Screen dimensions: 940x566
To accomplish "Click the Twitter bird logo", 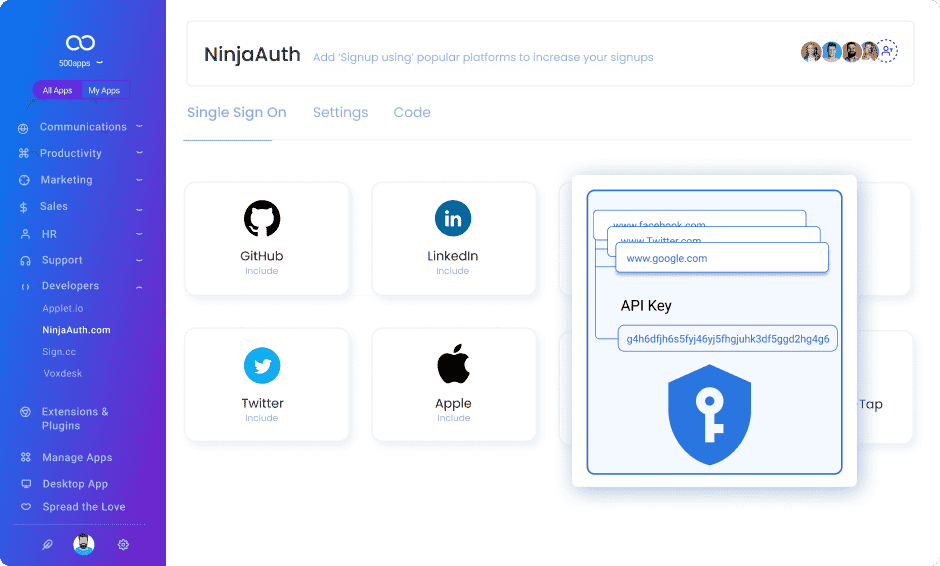I will [x=262, y=365].
